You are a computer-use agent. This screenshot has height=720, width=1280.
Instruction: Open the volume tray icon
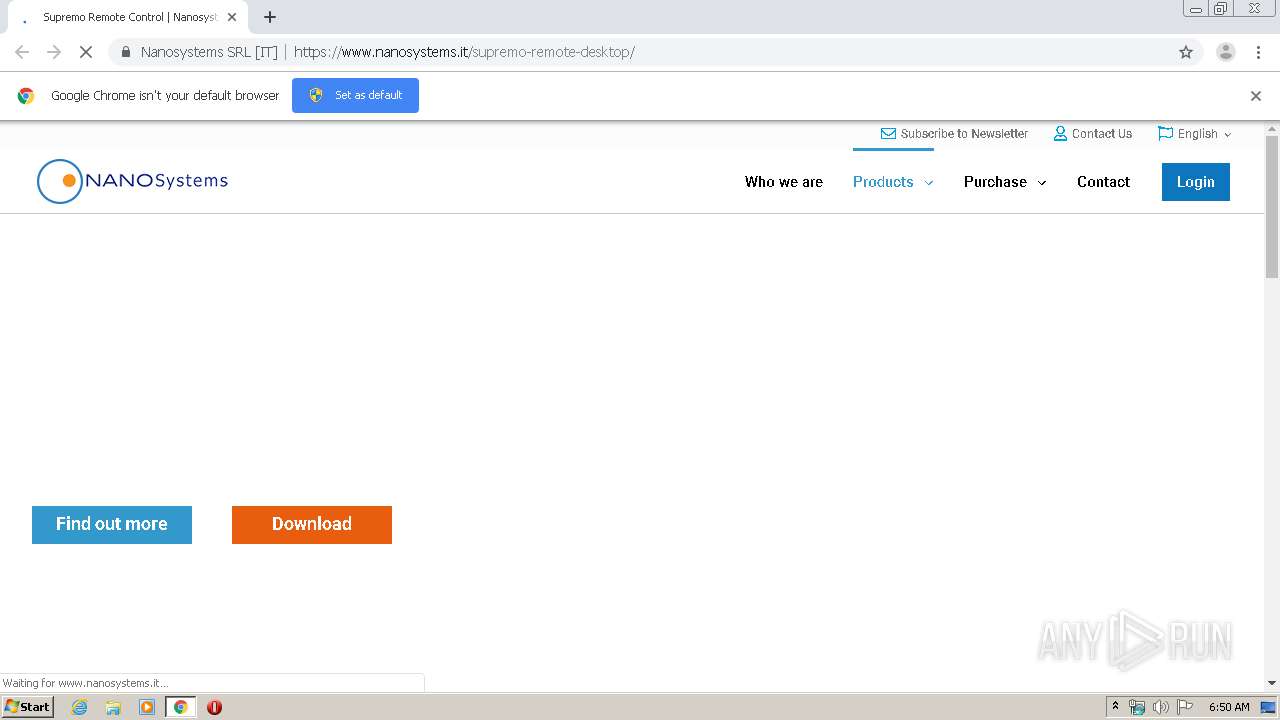pyautogui.click(x=1161, y=707)
